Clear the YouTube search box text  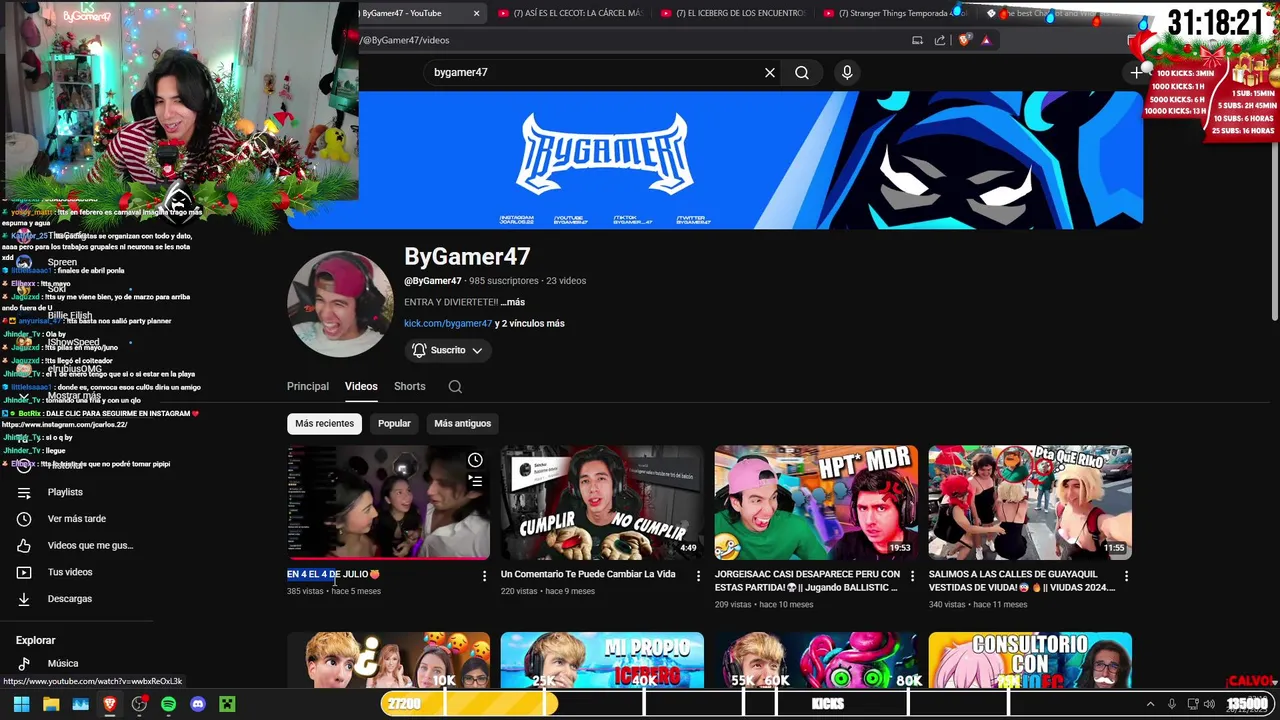[x=770, y=72]
